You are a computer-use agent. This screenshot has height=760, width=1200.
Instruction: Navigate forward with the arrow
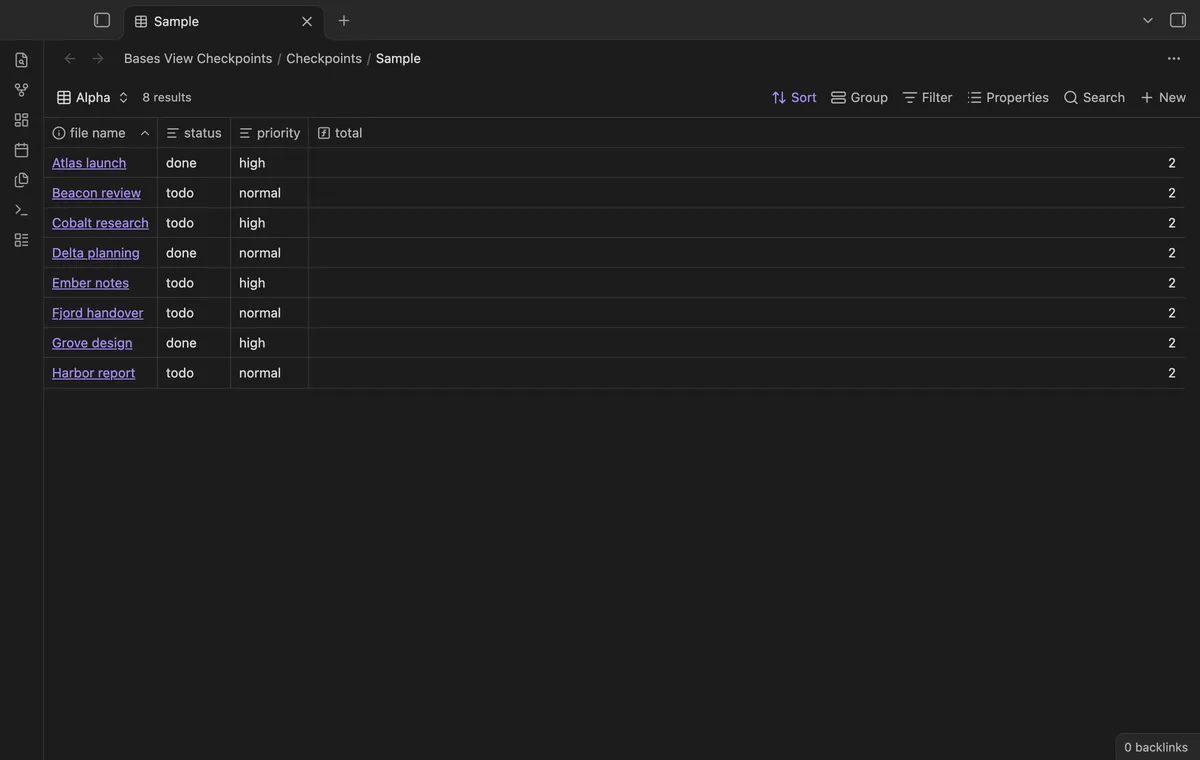98,58
